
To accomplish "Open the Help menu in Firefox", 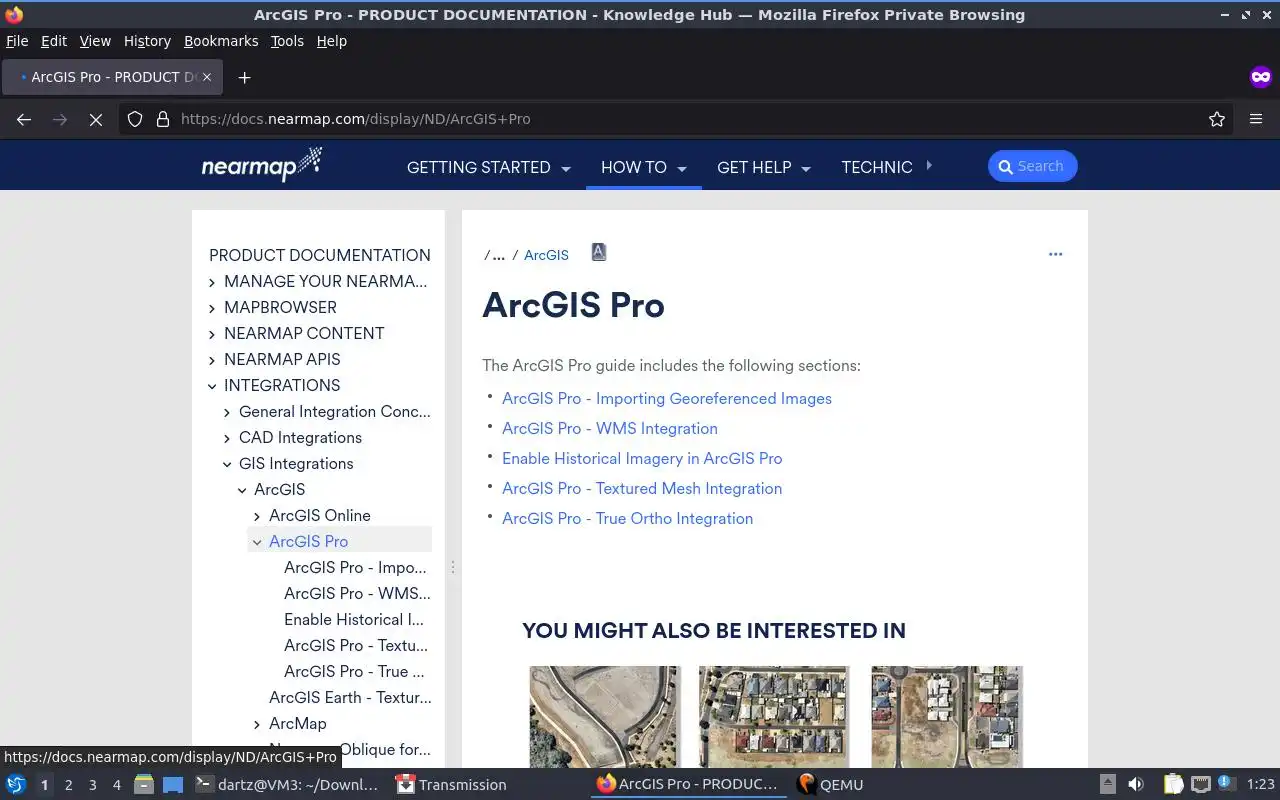I will pos(332,41).
